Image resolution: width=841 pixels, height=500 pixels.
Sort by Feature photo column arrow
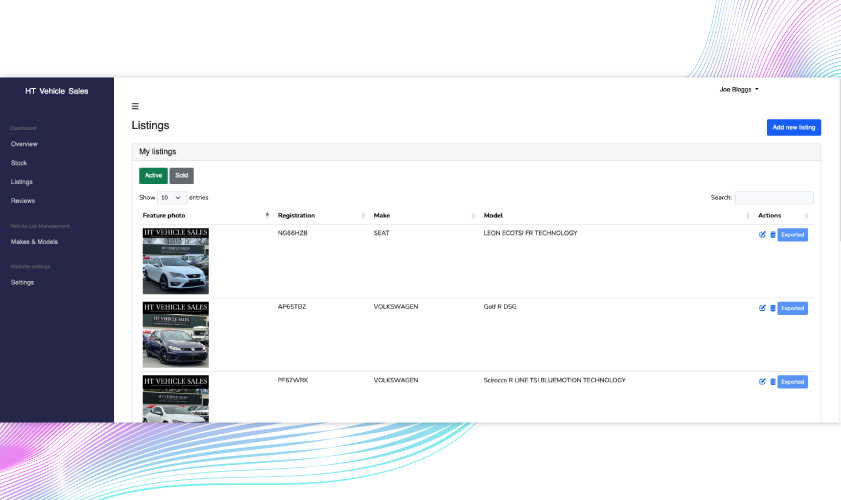pyautogui.click(x=267, y=215)
